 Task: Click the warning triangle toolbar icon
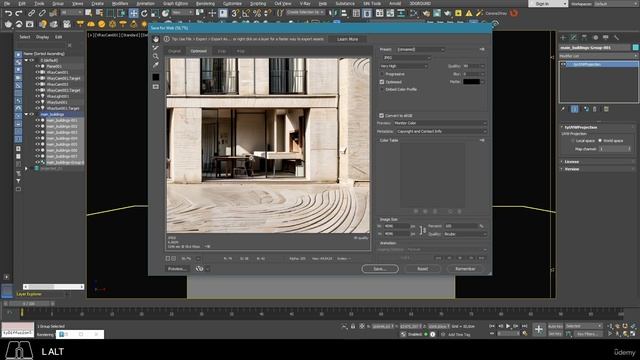pos(469,13)
